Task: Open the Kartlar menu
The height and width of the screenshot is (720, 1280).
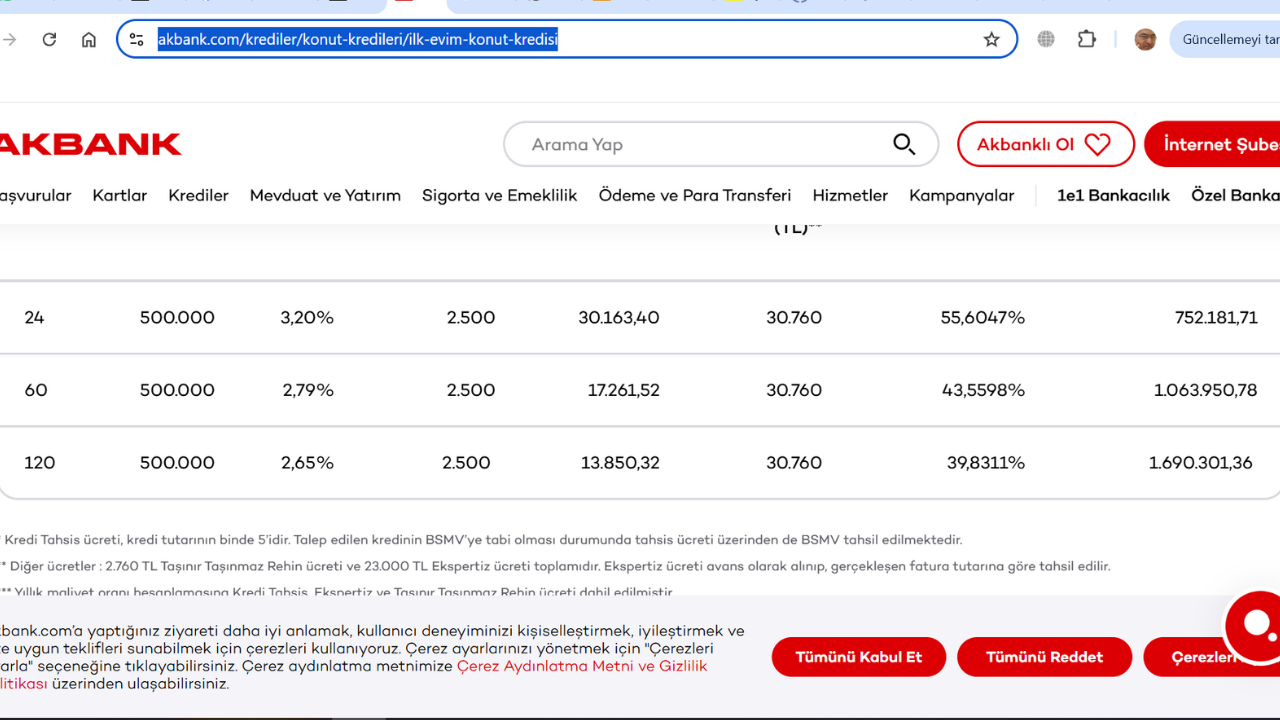Action: (x=120, y=196)
